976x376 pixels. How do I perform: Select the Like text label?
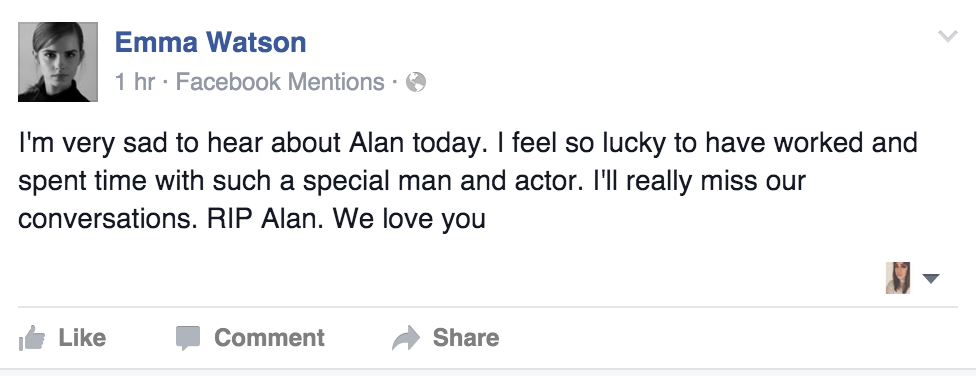pos(82,338)
